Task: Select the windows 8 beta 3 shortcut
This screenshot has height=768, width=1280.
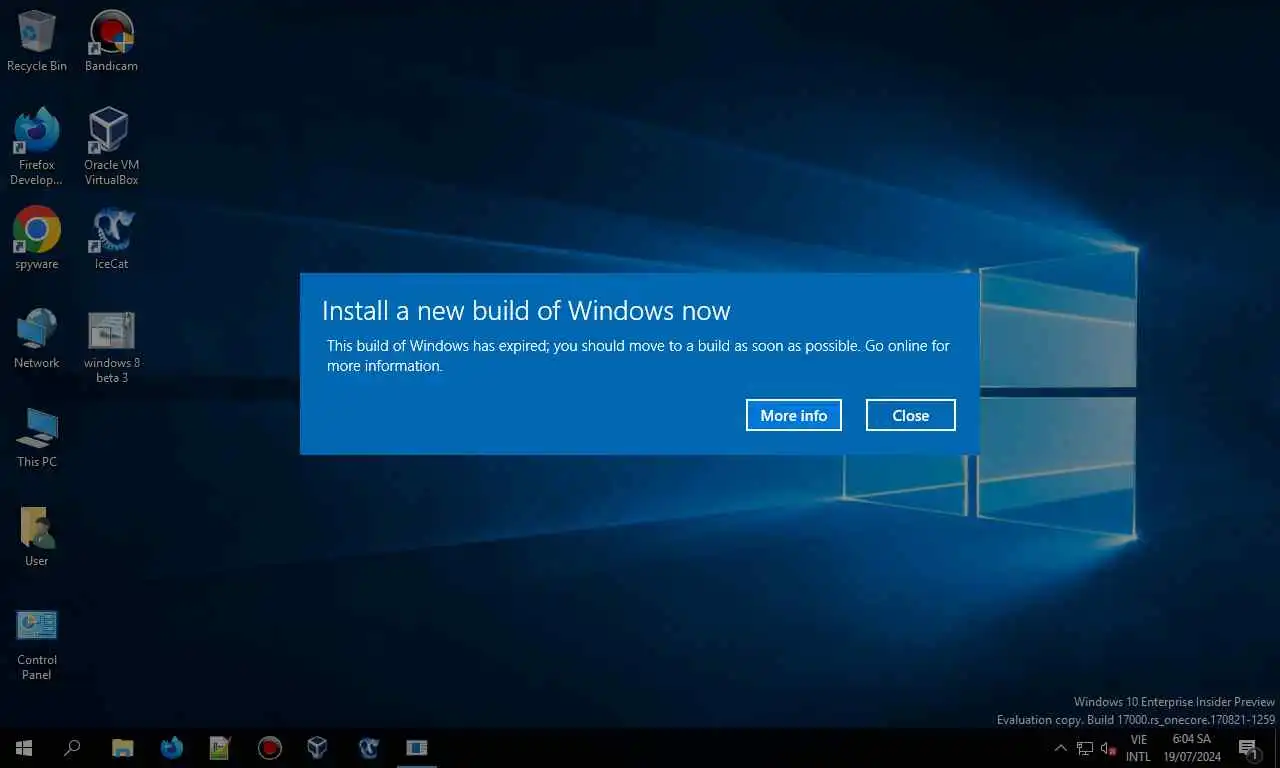Action: click(111, 346)
